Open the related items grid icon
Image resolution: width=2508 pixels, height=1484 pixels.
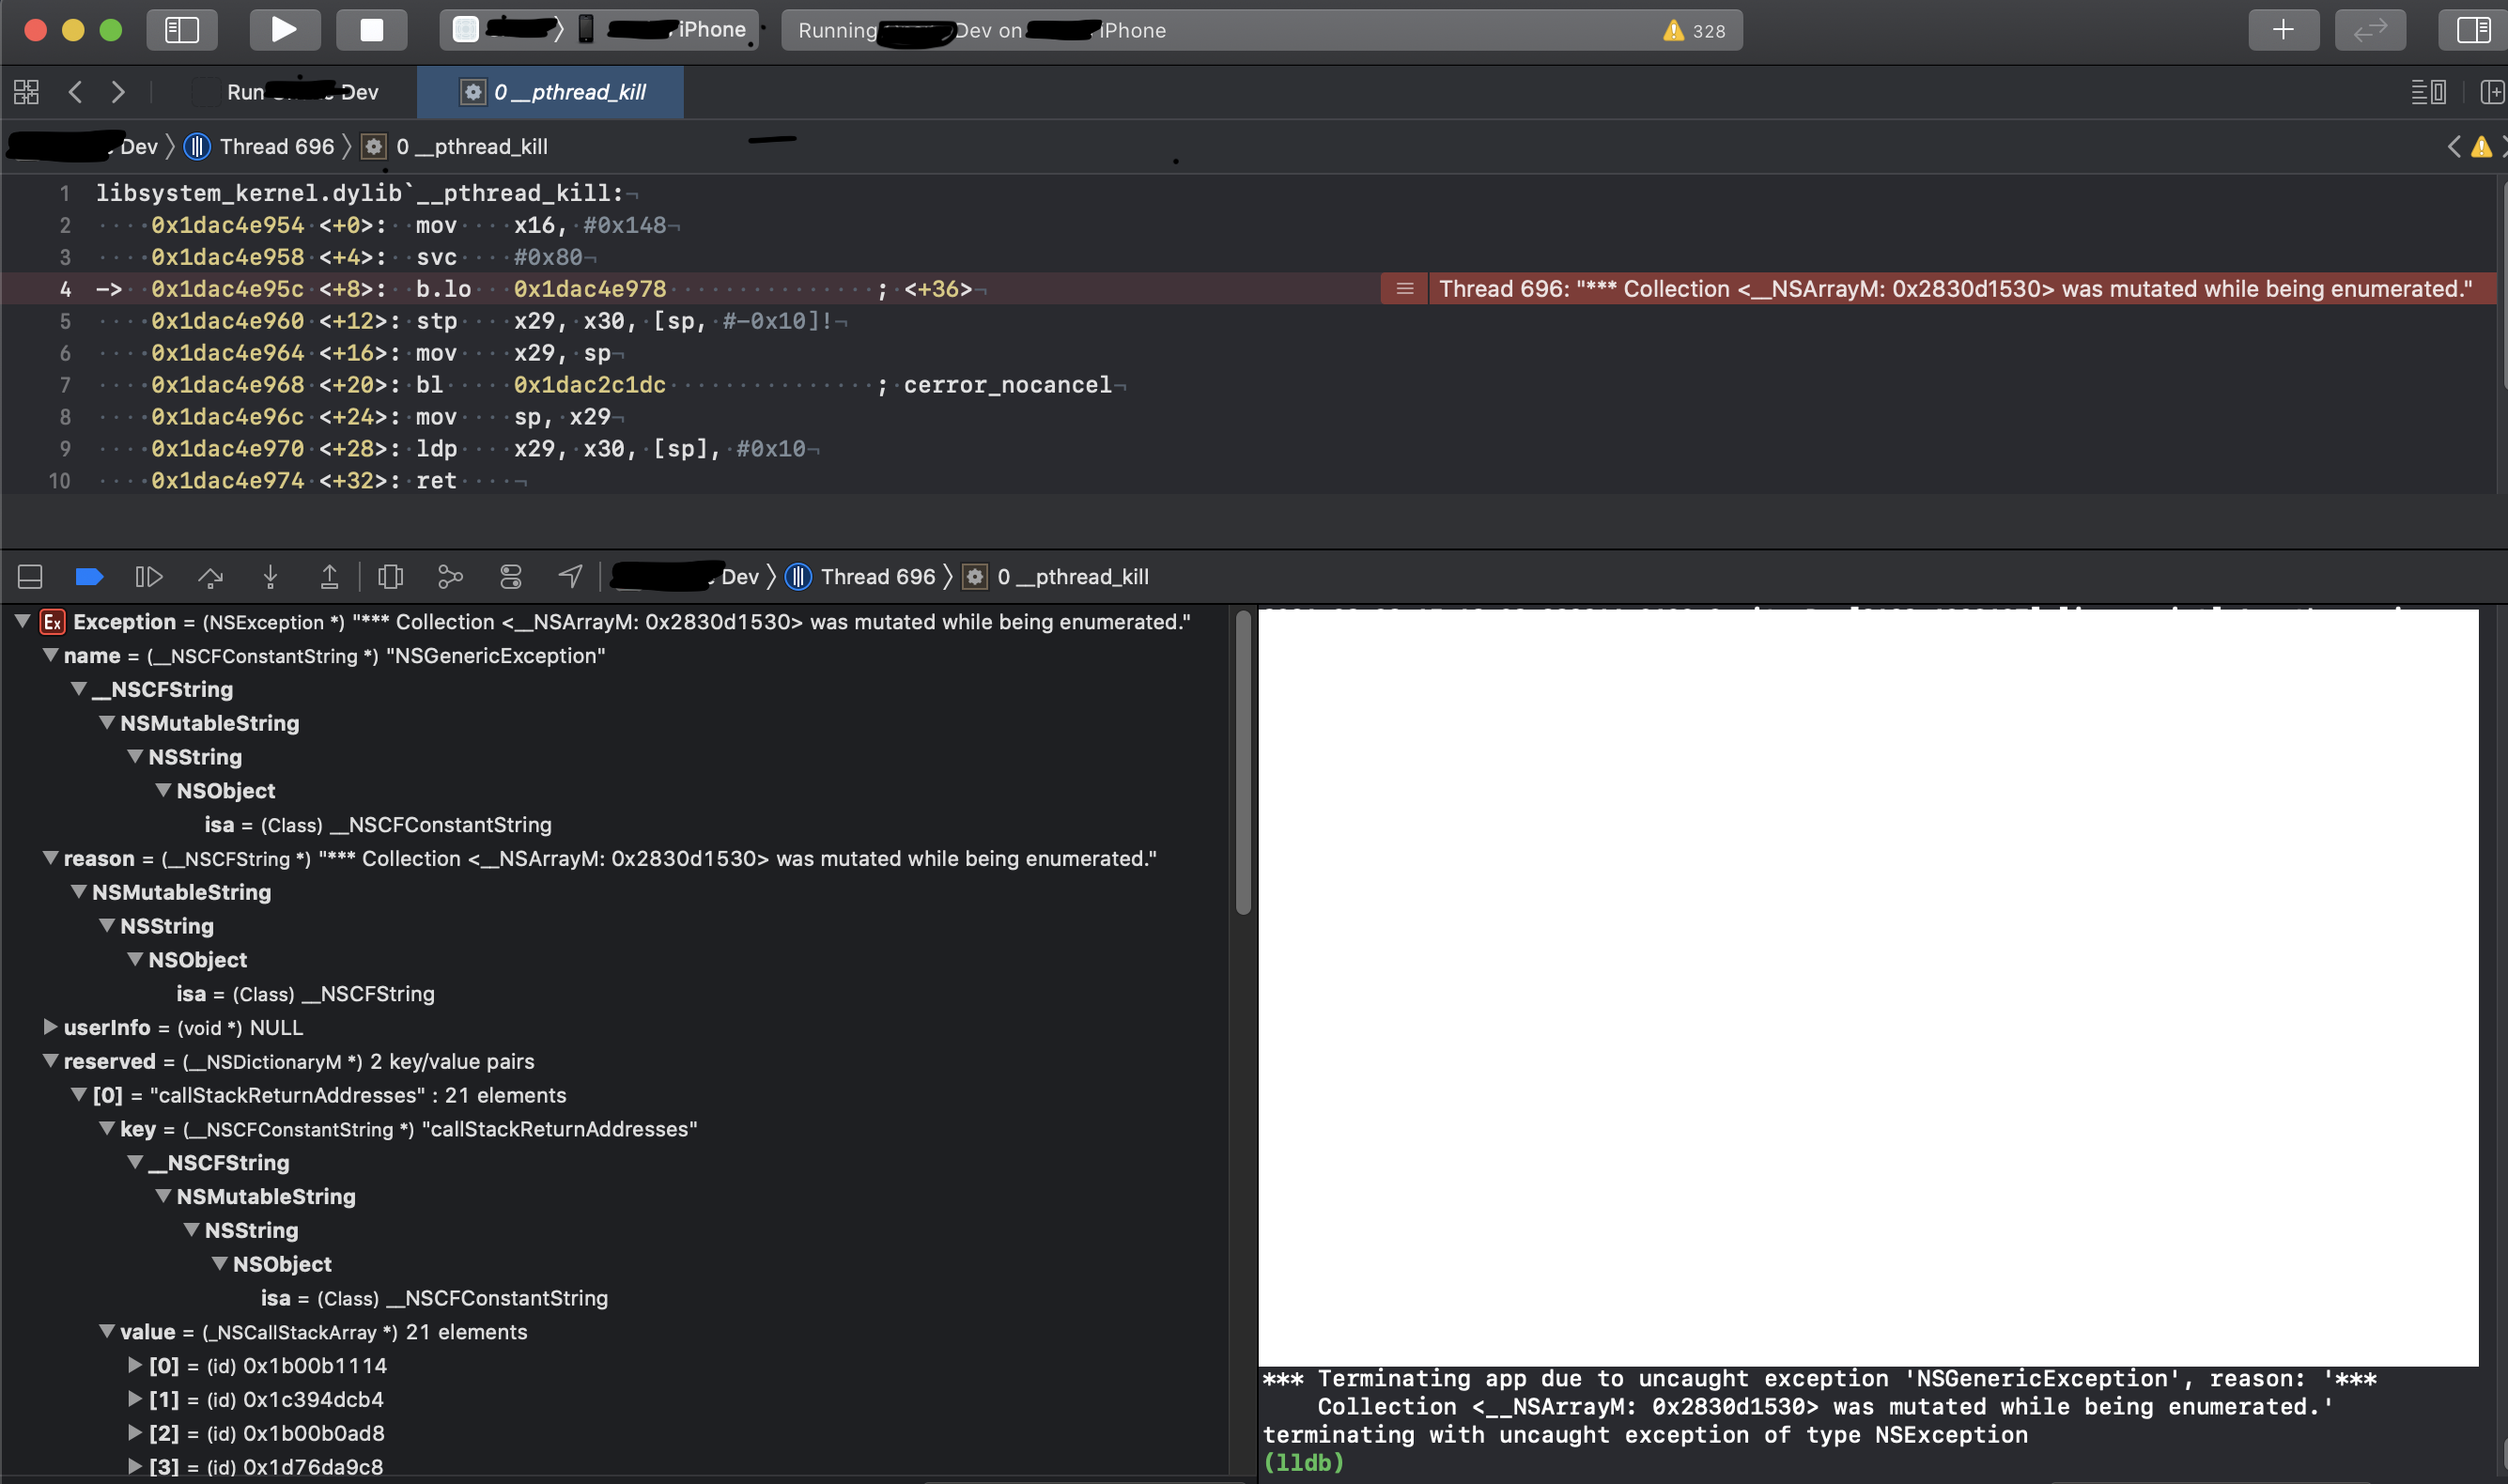coord(26,92)
